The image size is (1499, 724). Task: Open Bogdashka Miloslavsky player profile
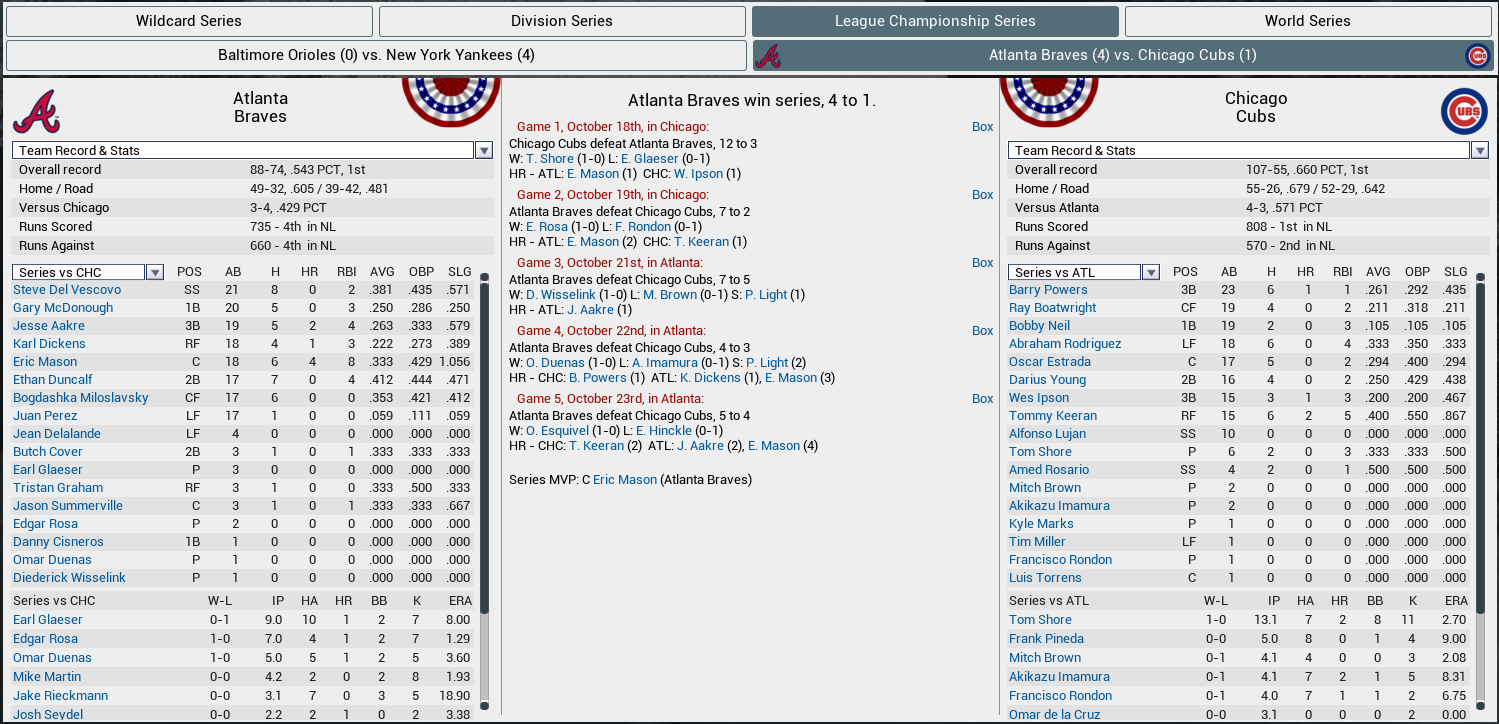pyautogui.click(x=81, y=398)
